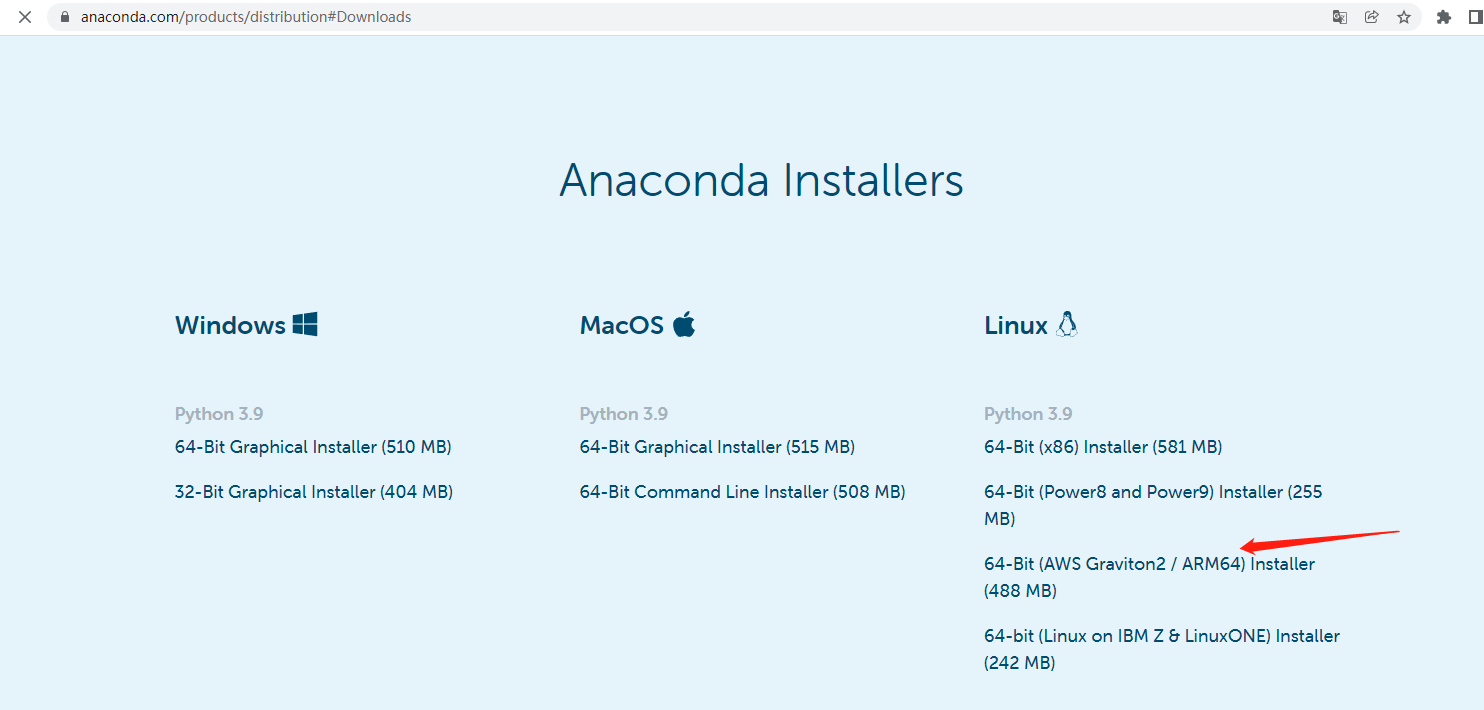Download Linux 64-Bit (x86) Installer
Screen dimensions: 1484x710
[x=1103, y=447]
